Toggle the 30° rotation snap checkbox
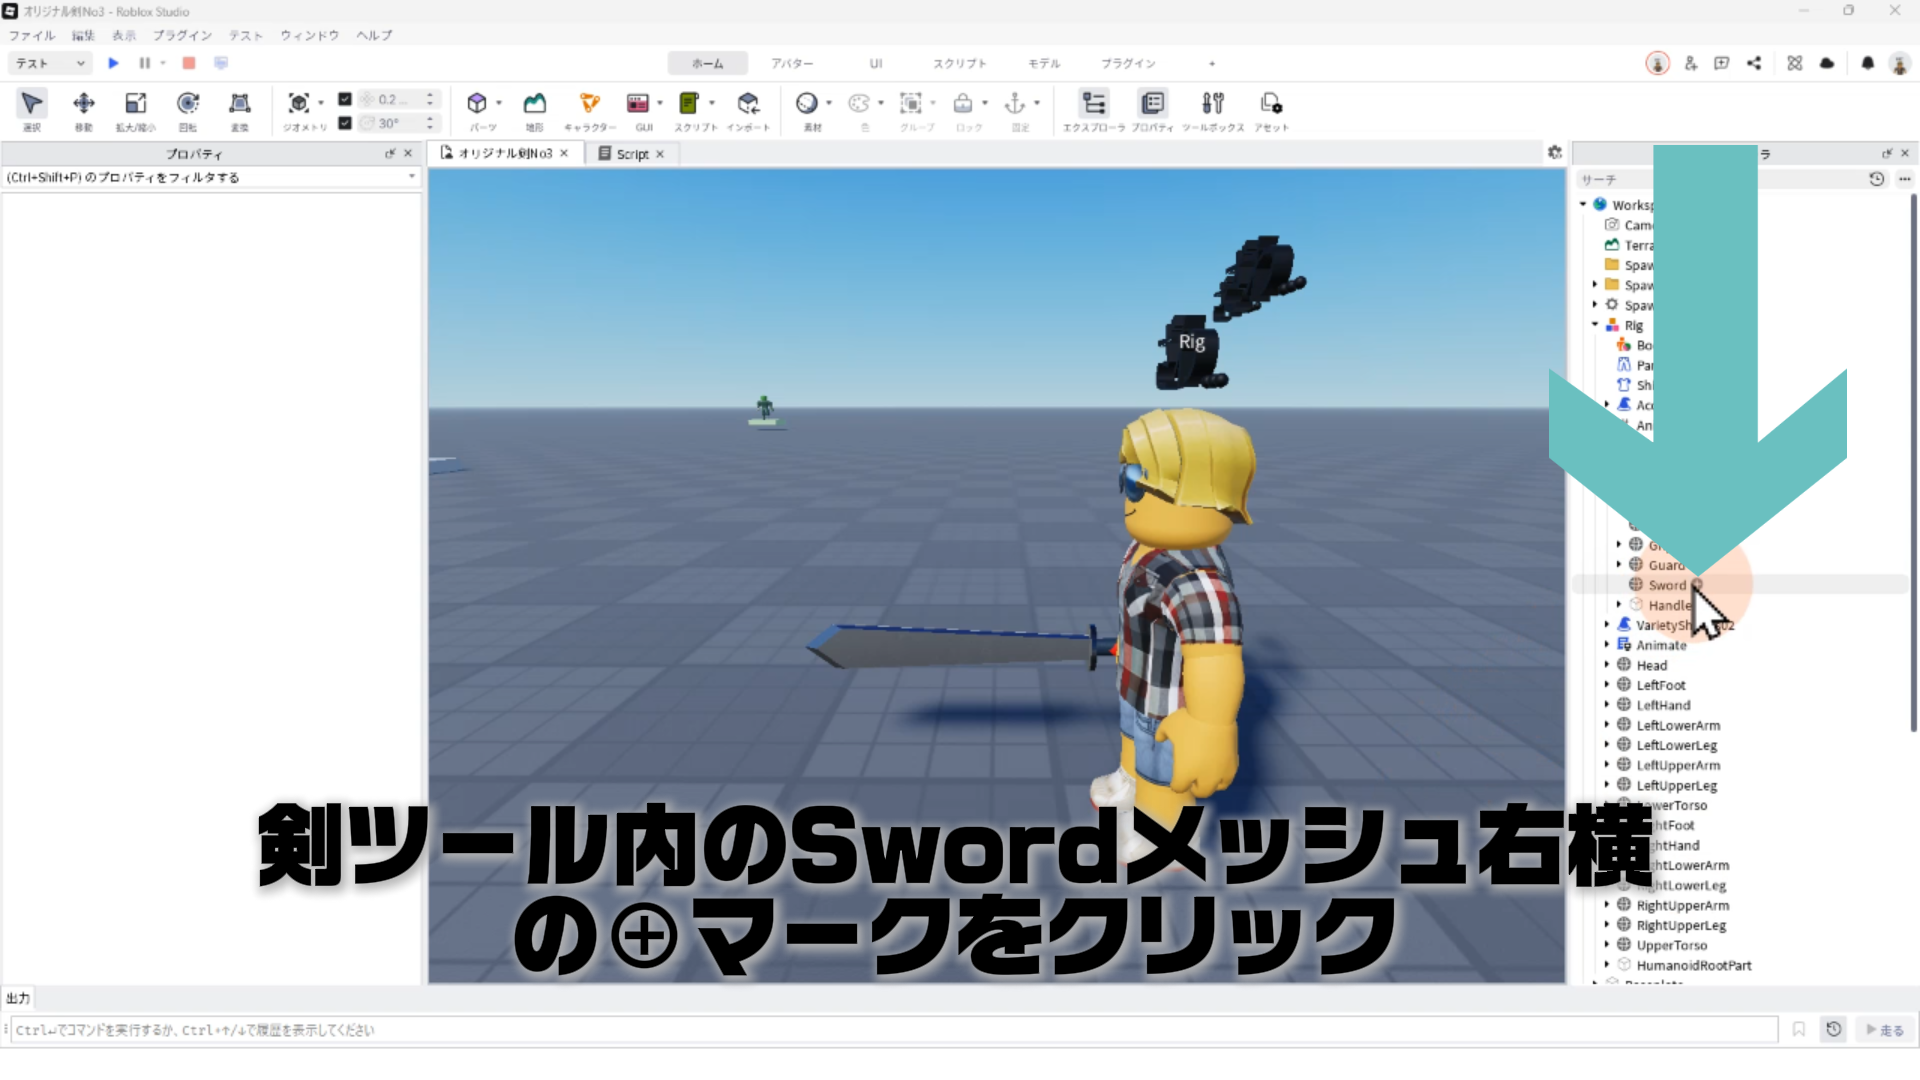This screenshot has width=1920, height=1080. click(345, 123)
